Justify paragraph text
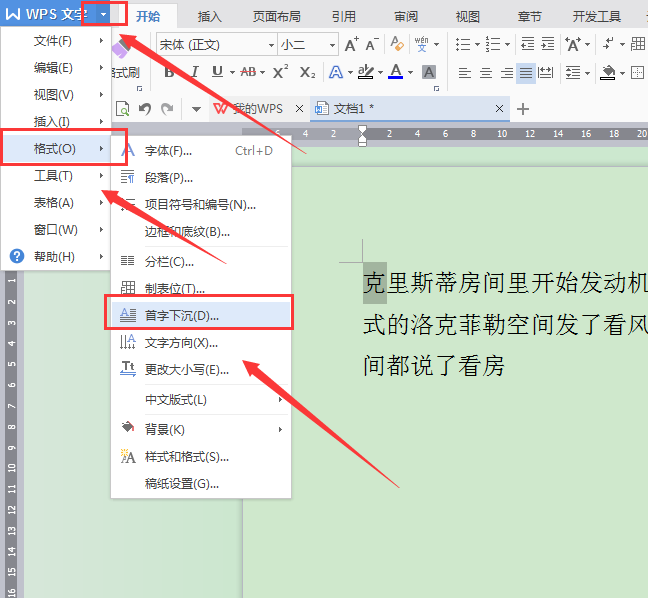 pyautogui.click(x=526, y=73)
